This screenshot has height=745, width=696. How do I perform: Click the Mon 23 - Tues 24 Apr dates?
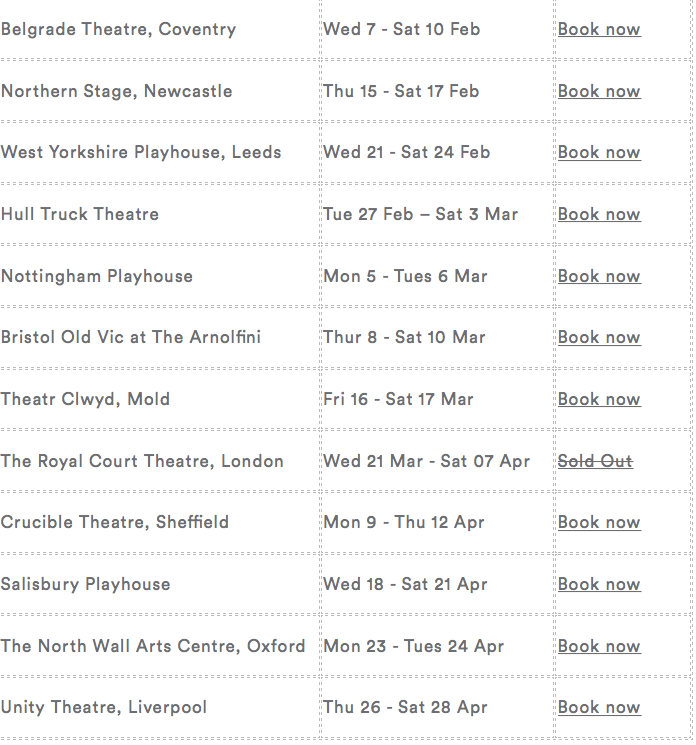(x=413, y=646)
